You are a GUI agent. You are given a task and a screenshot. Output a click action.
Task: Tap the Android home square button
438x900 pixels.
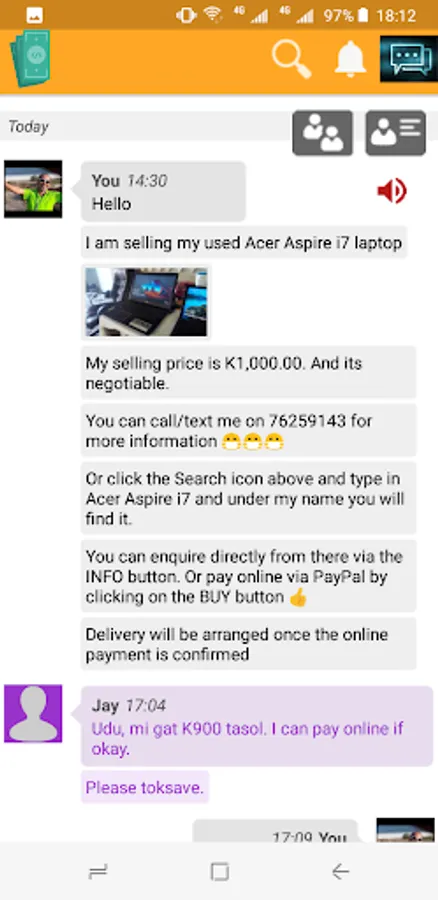(219, 872)
